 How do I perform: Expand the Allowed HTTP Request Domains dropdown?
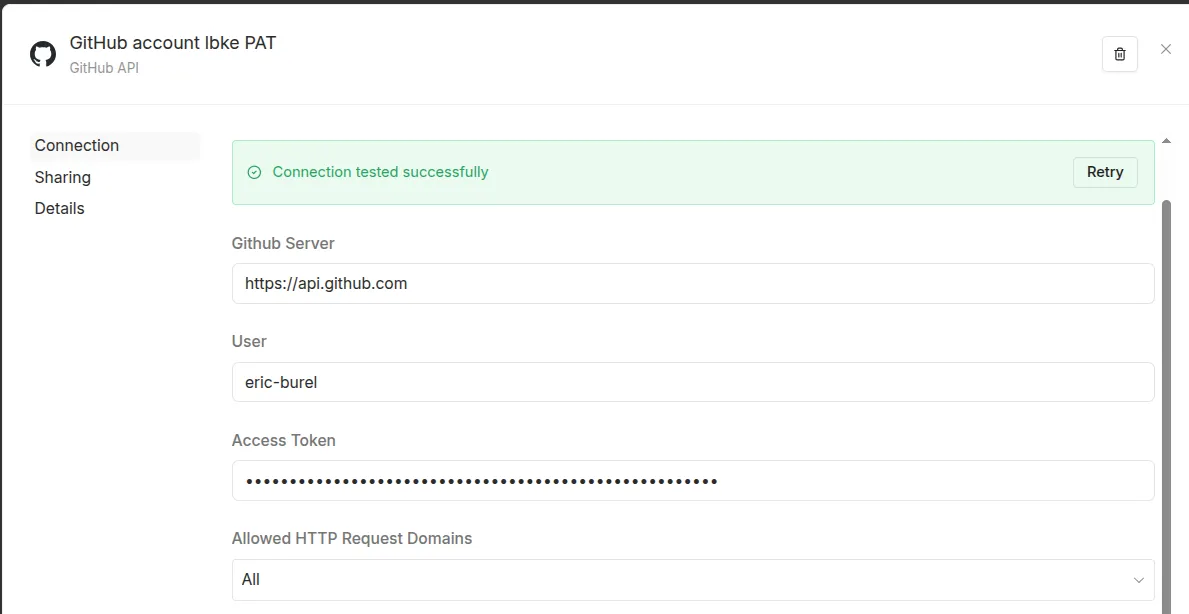coord(692,580)
